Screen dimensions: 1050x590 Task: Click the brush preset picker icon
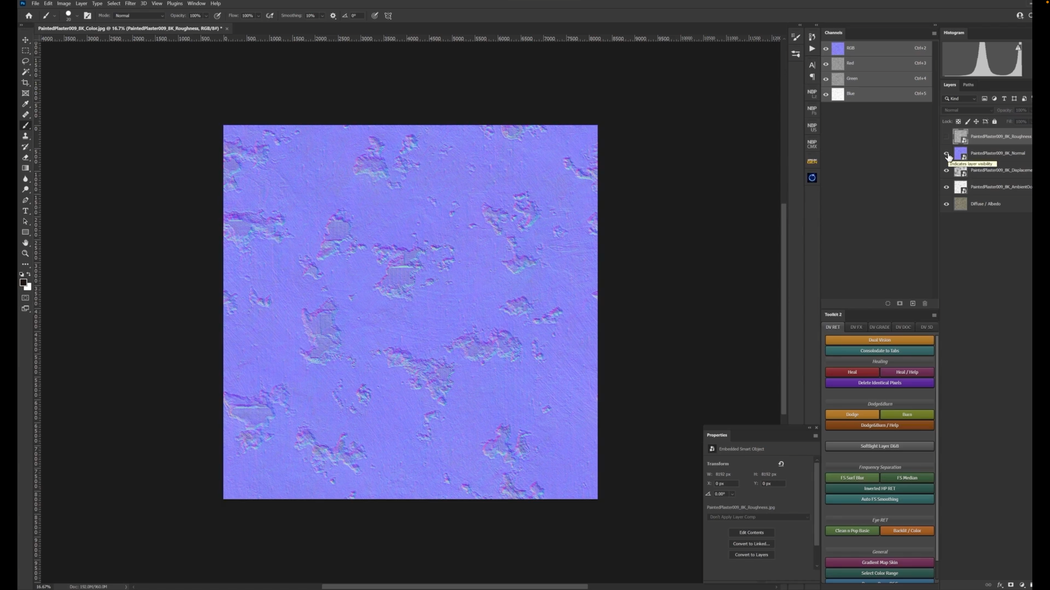[x=69, y=16]
